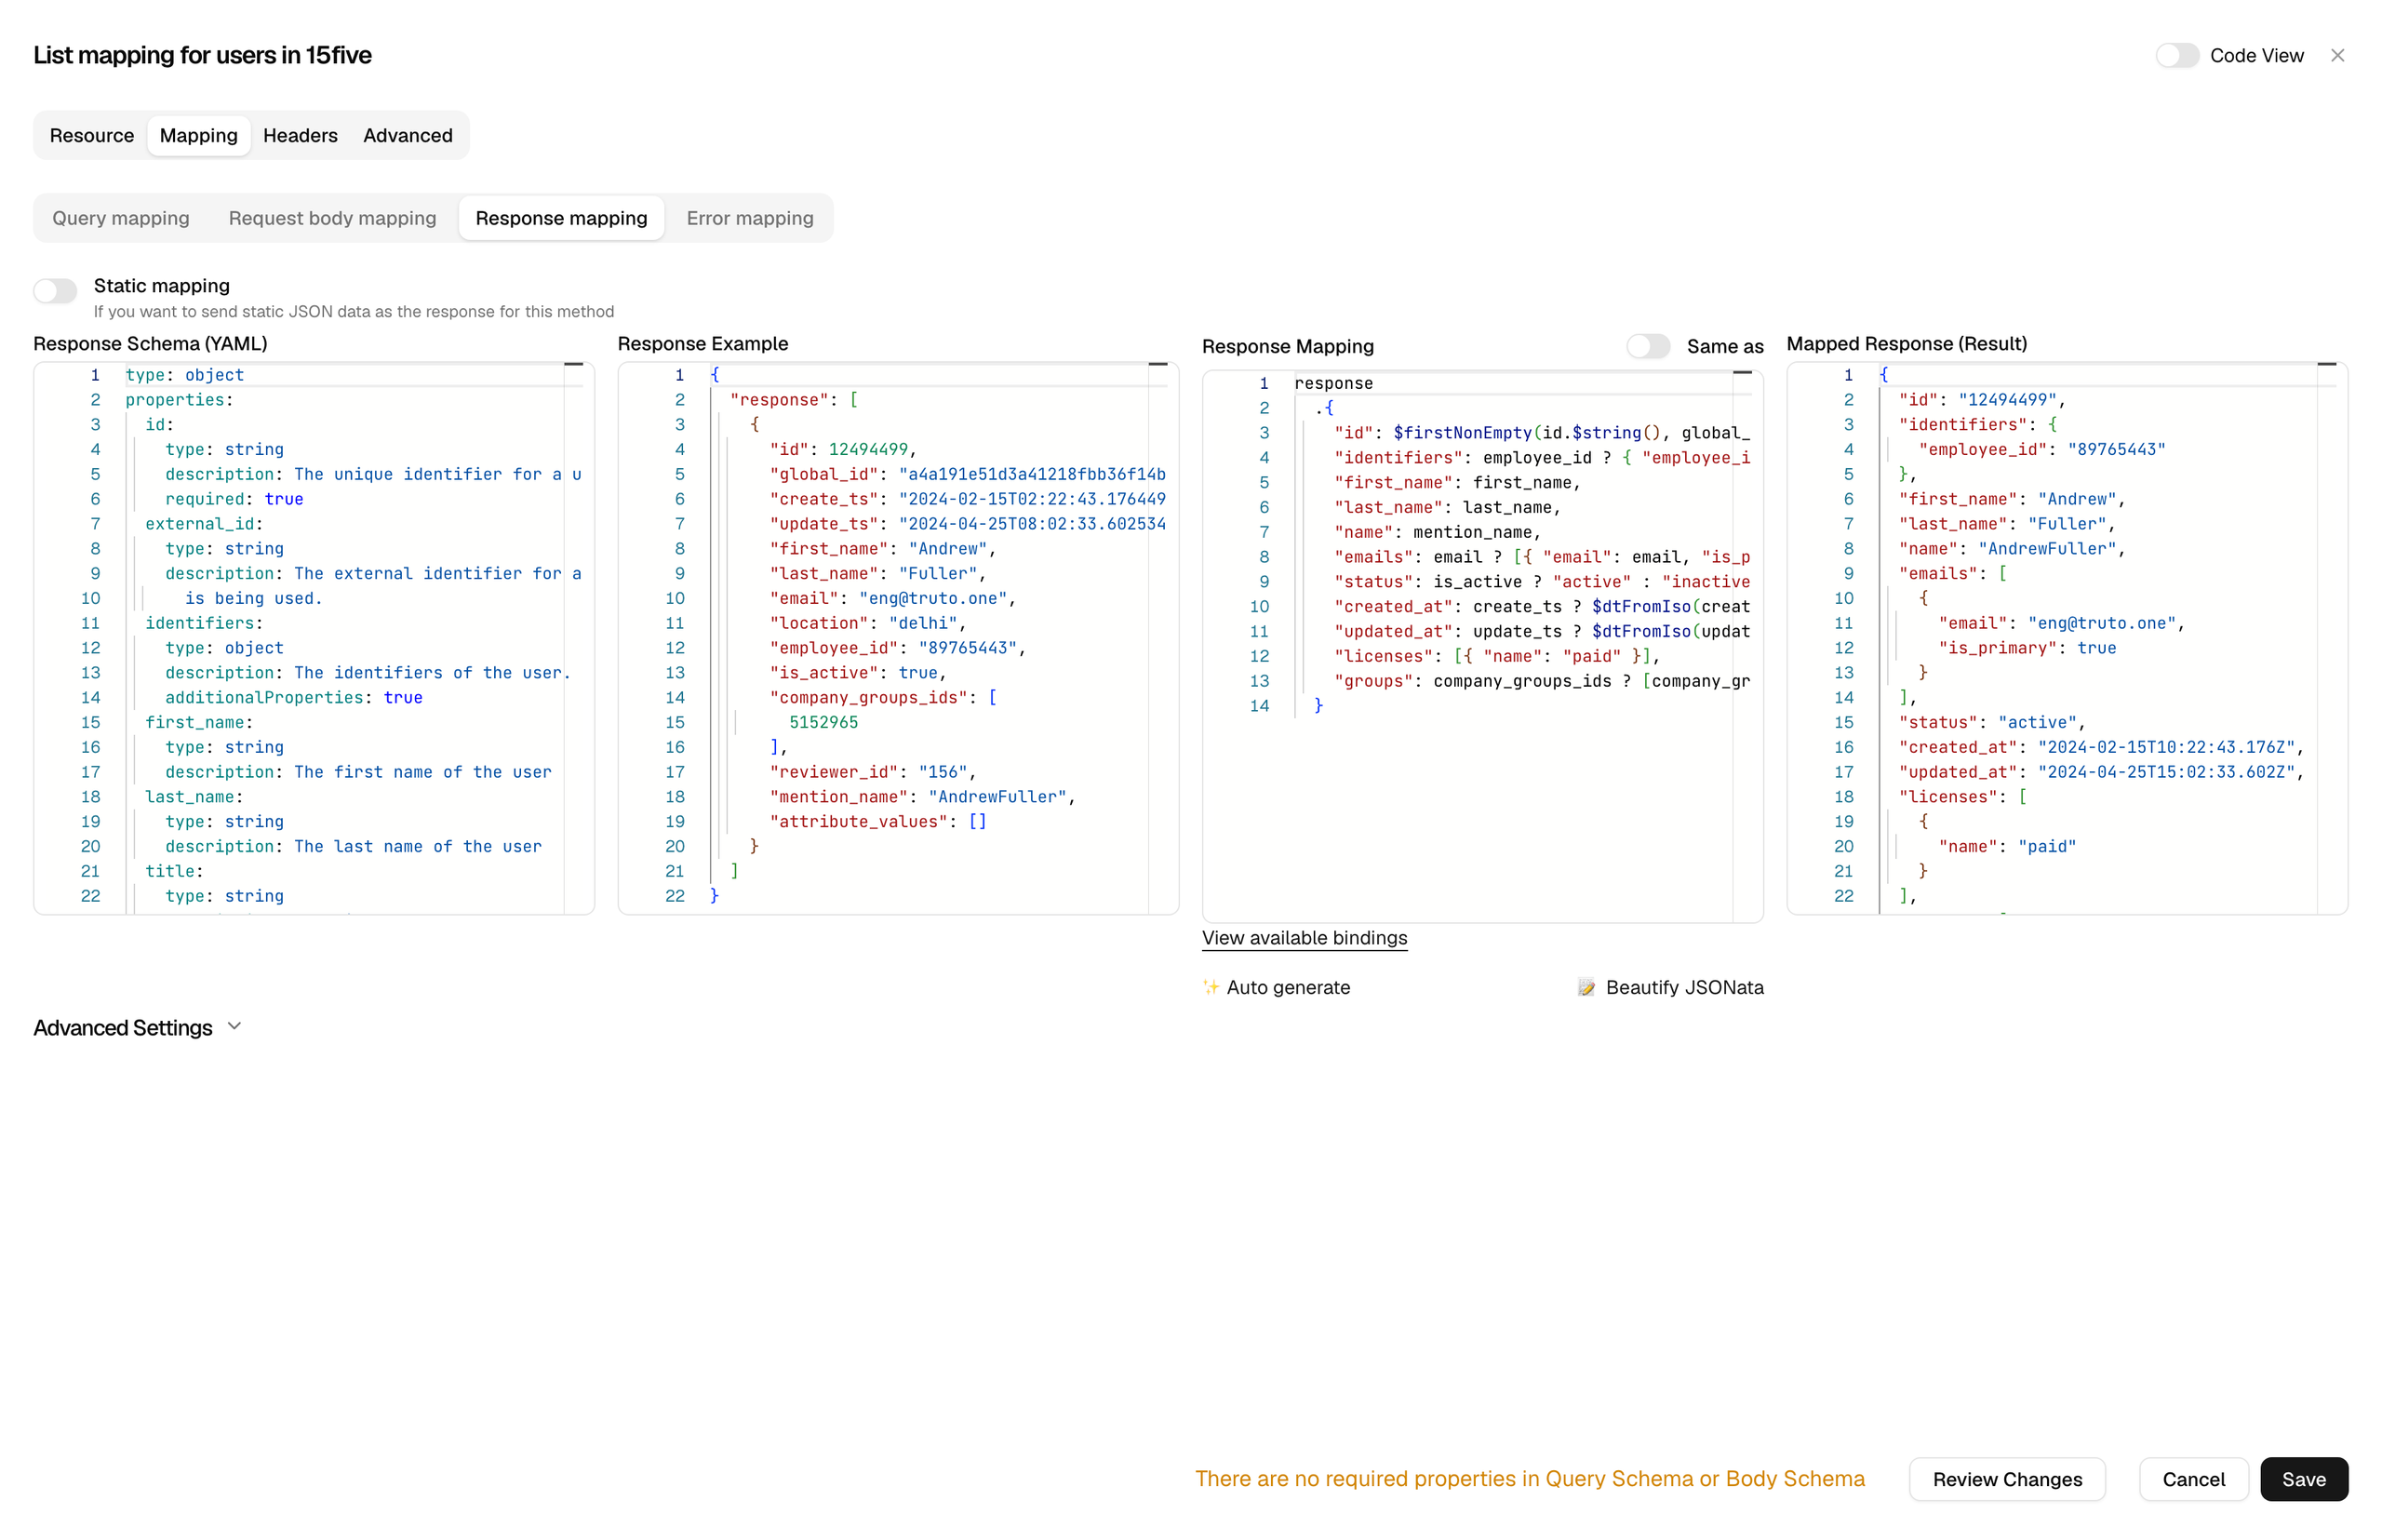Click "created_at" line in Mapped Response
This screenshot has height=1540, width=2382.
(2100, 747)
